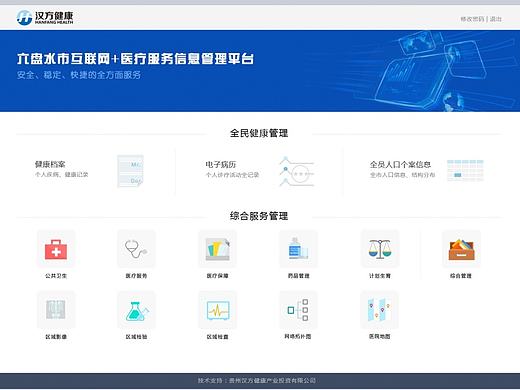Open the 区域检查 heartbeat monitor icon
The image size is (520, 390).
click(217, 310)
